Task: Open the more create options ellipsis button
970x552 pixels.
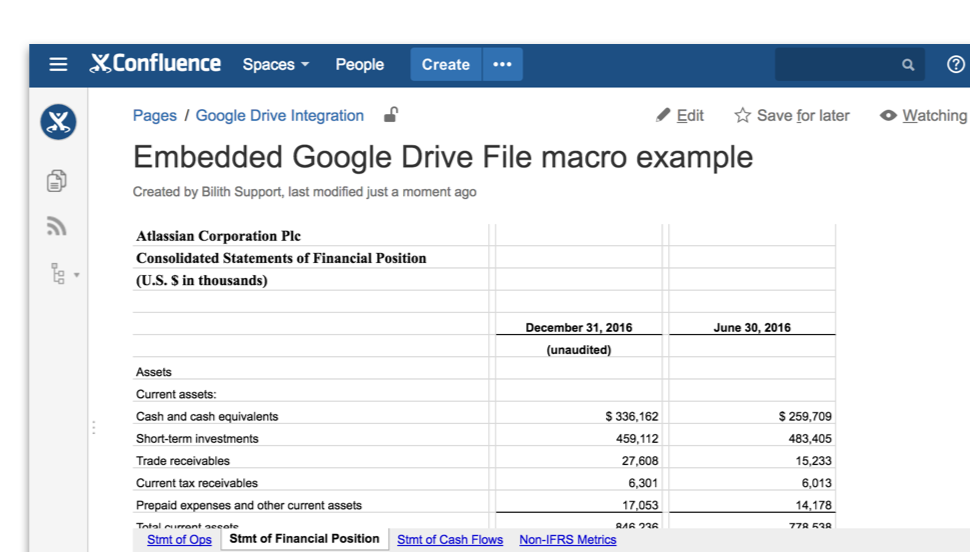Action: pos(502,64)
